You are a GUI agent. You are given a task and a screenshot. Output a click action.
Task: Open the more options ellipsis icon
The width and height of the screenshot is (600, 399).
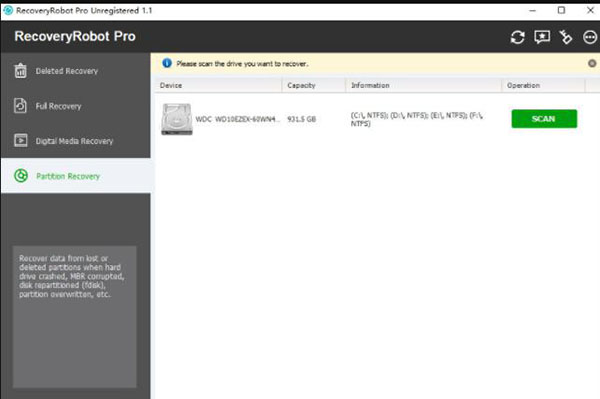click(x=590, y=37)
